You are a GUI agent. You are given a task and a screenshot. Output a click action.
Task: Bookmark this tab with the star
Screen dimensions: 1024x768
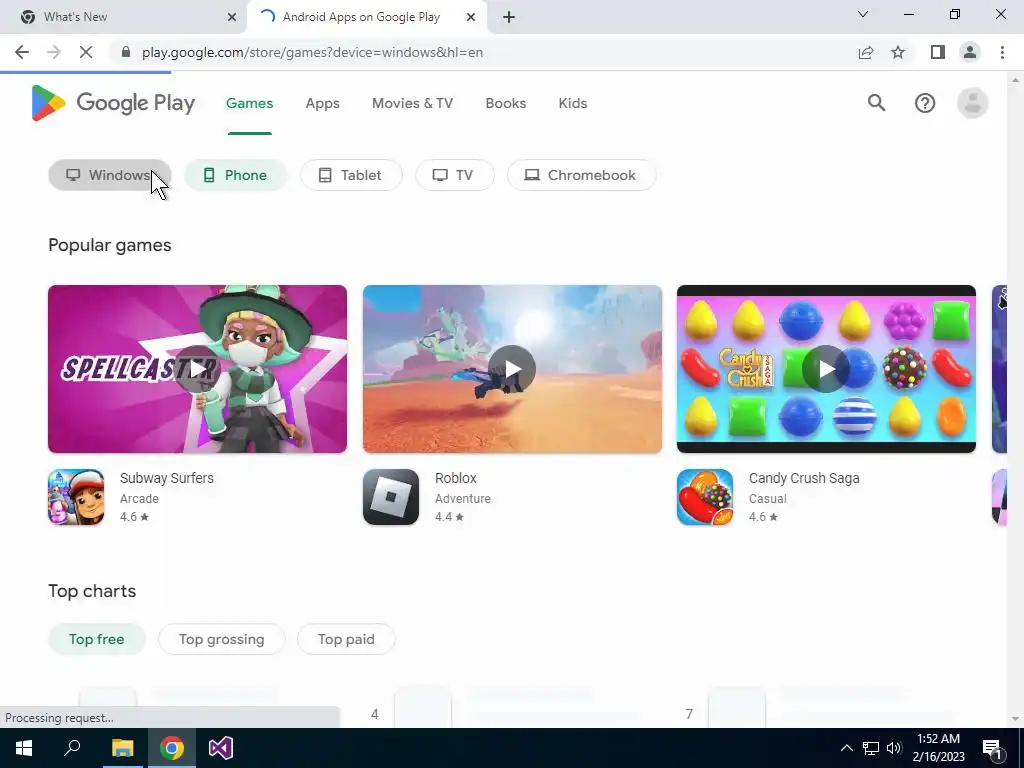[898, 52]
